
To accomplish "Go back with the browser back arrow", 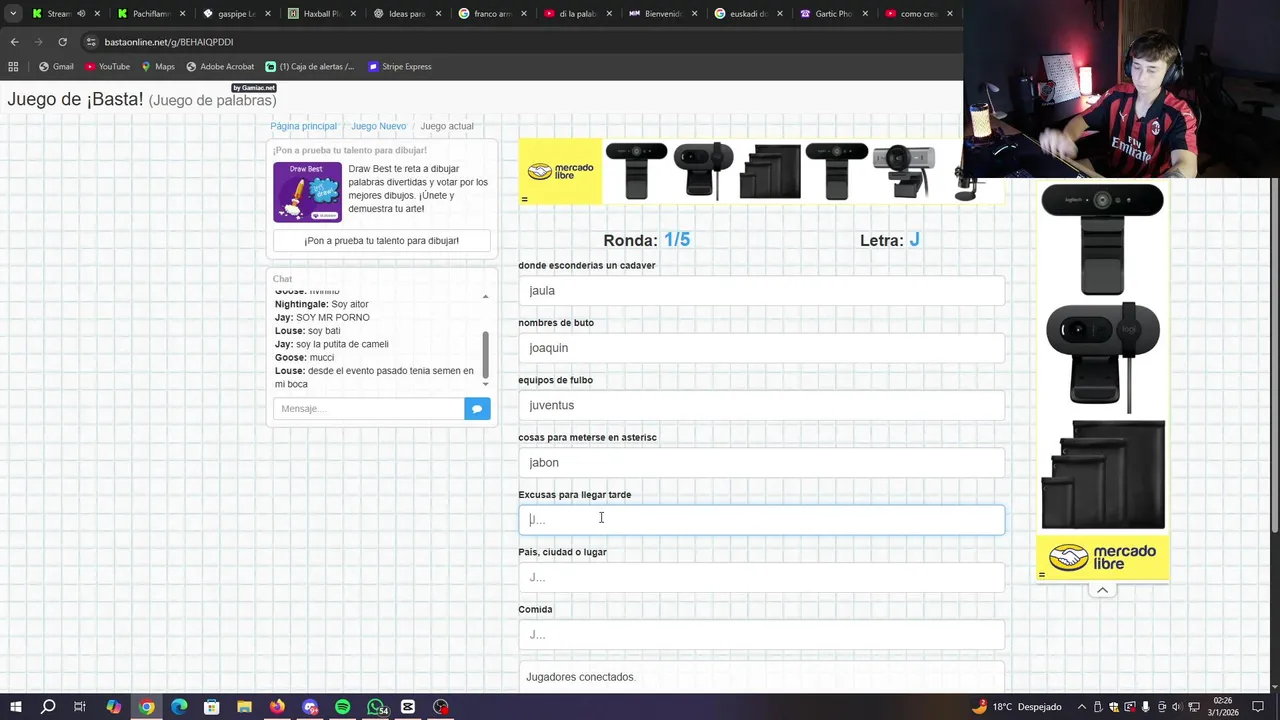I will coord(14,42).
